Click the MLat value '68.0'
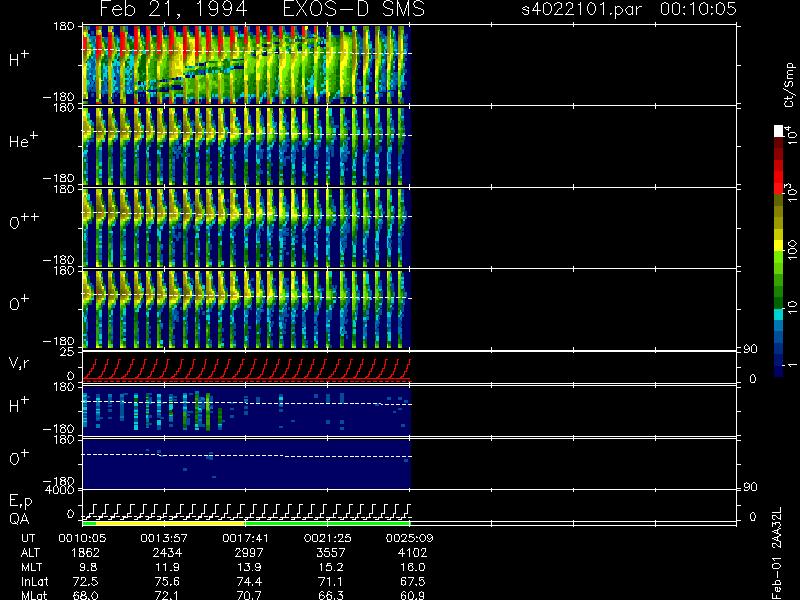Image resolution: width=800 pixels, height=600 pixels. 86,595
